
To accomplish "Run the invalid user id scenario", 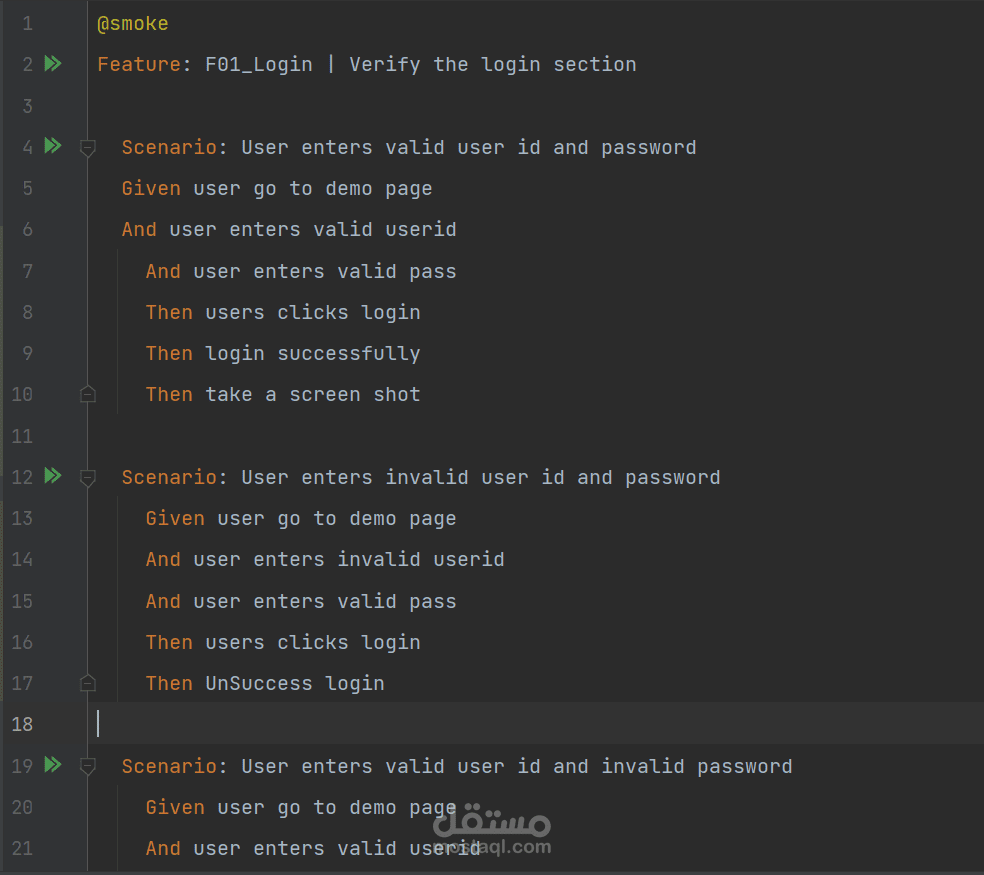I will pos(53,476).
